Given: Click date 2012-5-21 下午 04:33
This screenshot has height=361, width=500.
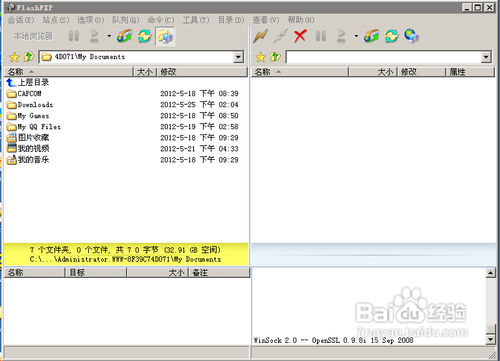Looking at the screenshot, I should click(x=199, y=149).
